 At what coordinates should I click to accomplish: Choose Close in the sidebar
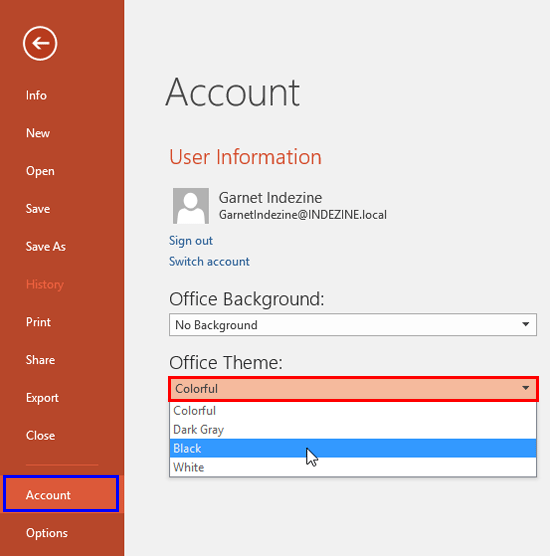click(x=40, y=435)
